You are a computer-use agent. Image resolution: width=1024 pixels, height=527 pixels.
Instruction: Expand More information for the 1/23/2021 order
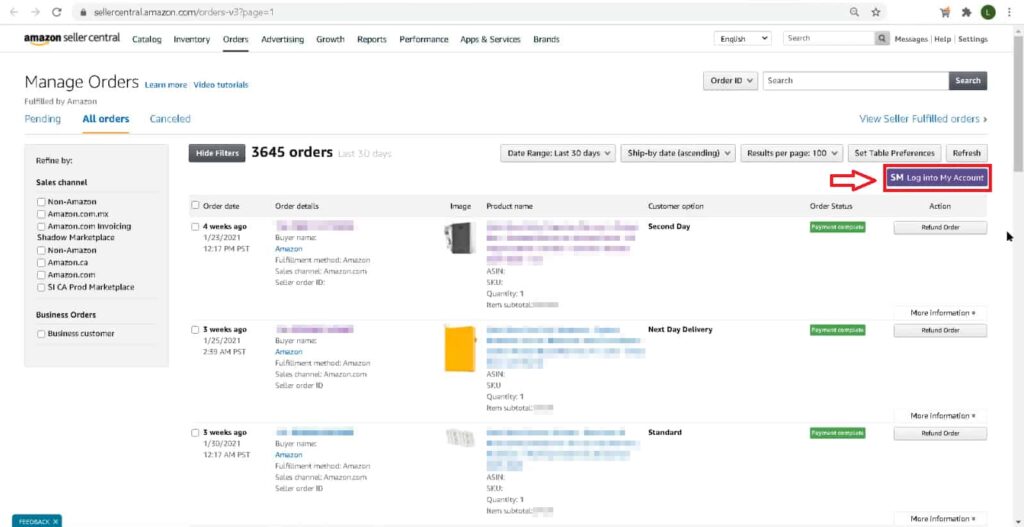click(942, 313)
